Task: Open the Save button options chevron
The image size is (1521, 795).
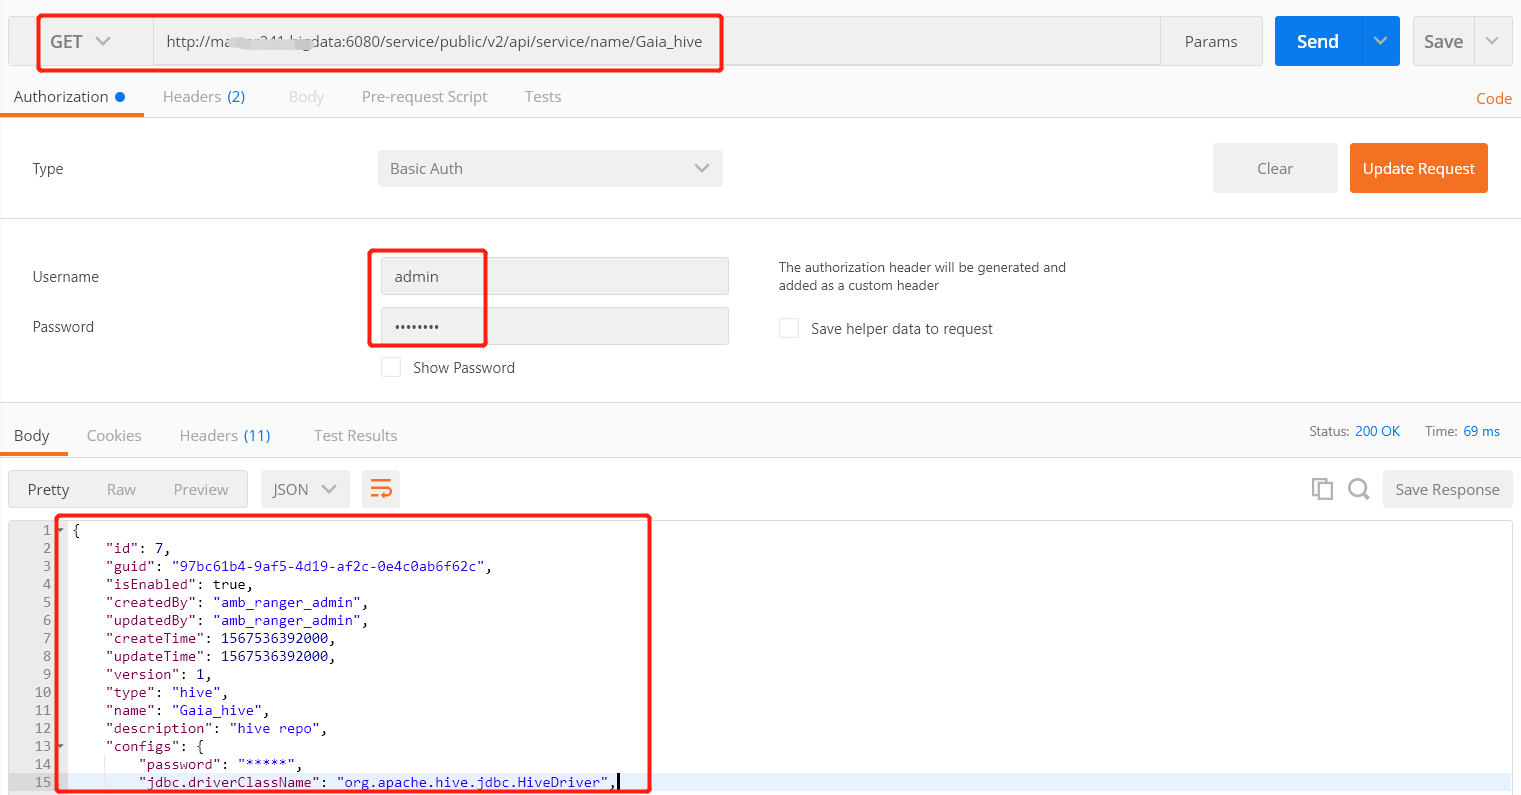Action: (x=1492, y=41)
